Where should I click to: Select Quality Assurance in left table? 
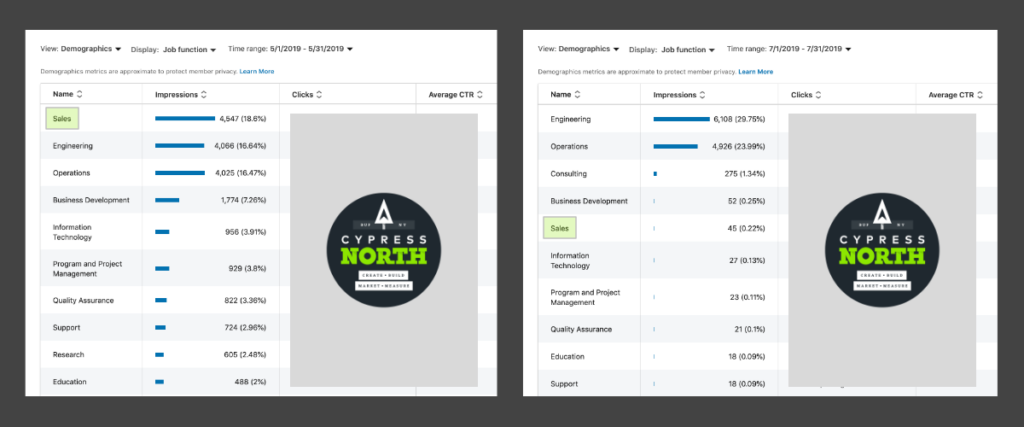[x=83, y=300]
